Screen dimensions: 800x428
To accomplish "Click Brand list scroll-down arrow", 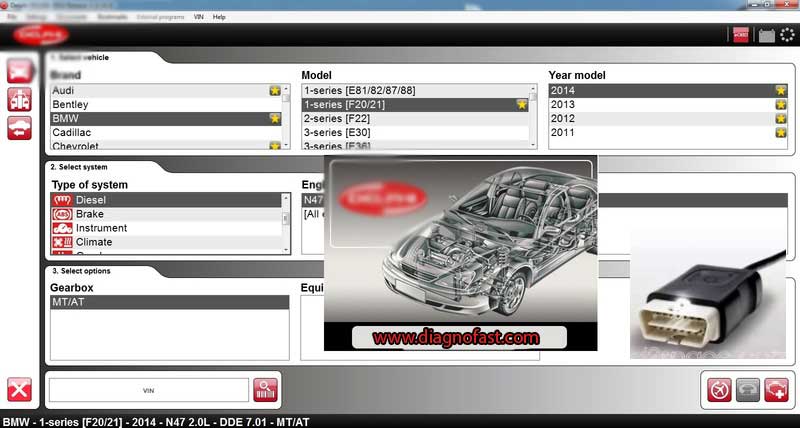I will pyautogui.click(x=286, y=145).
